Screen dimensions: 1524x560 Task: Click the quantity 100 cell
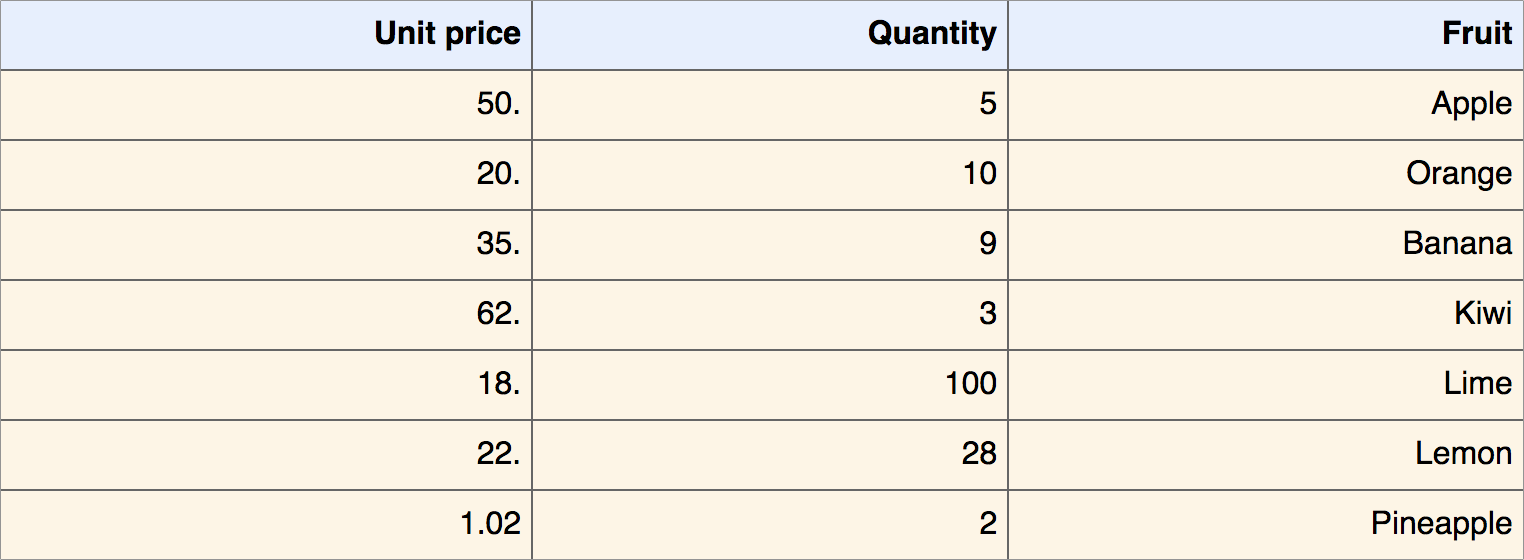[970, 384]
